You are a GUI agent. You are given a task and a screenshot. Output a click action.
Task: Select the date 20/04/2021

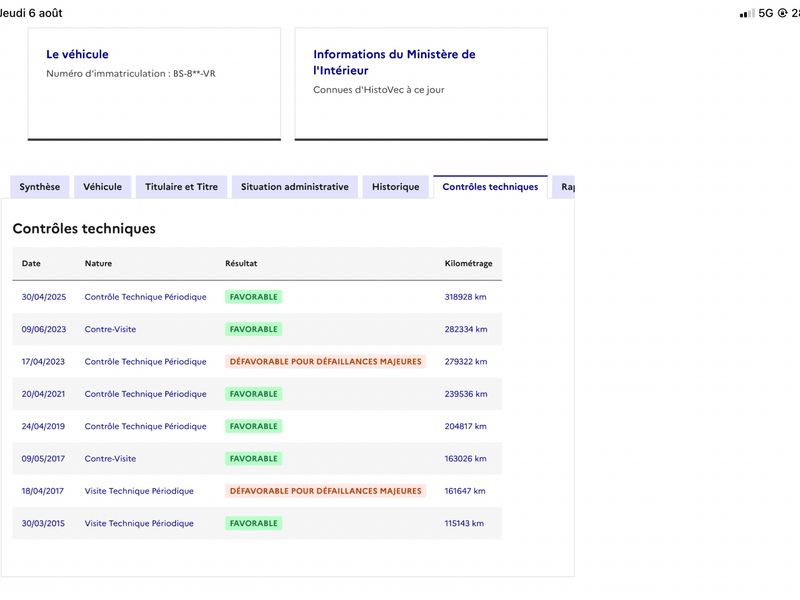pyautogui.click(x=43, y=394)
